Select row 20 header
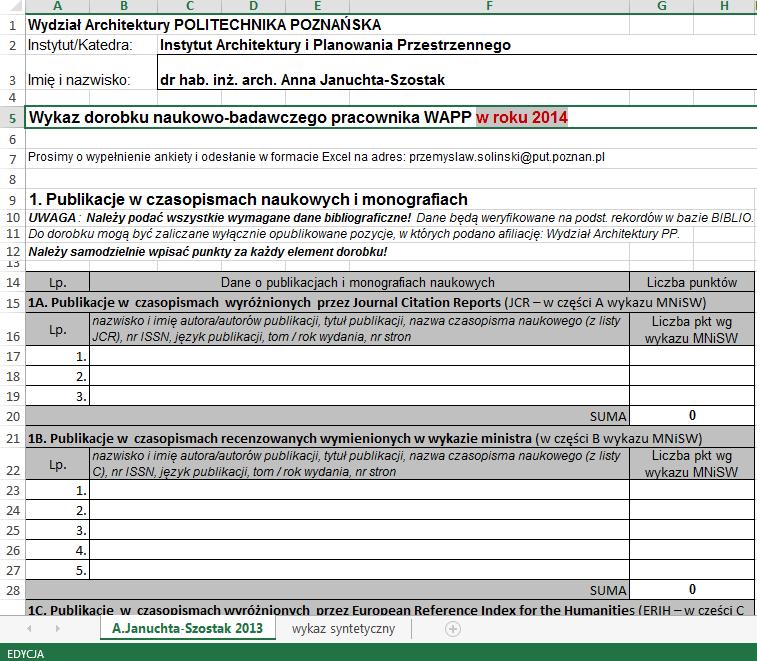 (13, 416)
